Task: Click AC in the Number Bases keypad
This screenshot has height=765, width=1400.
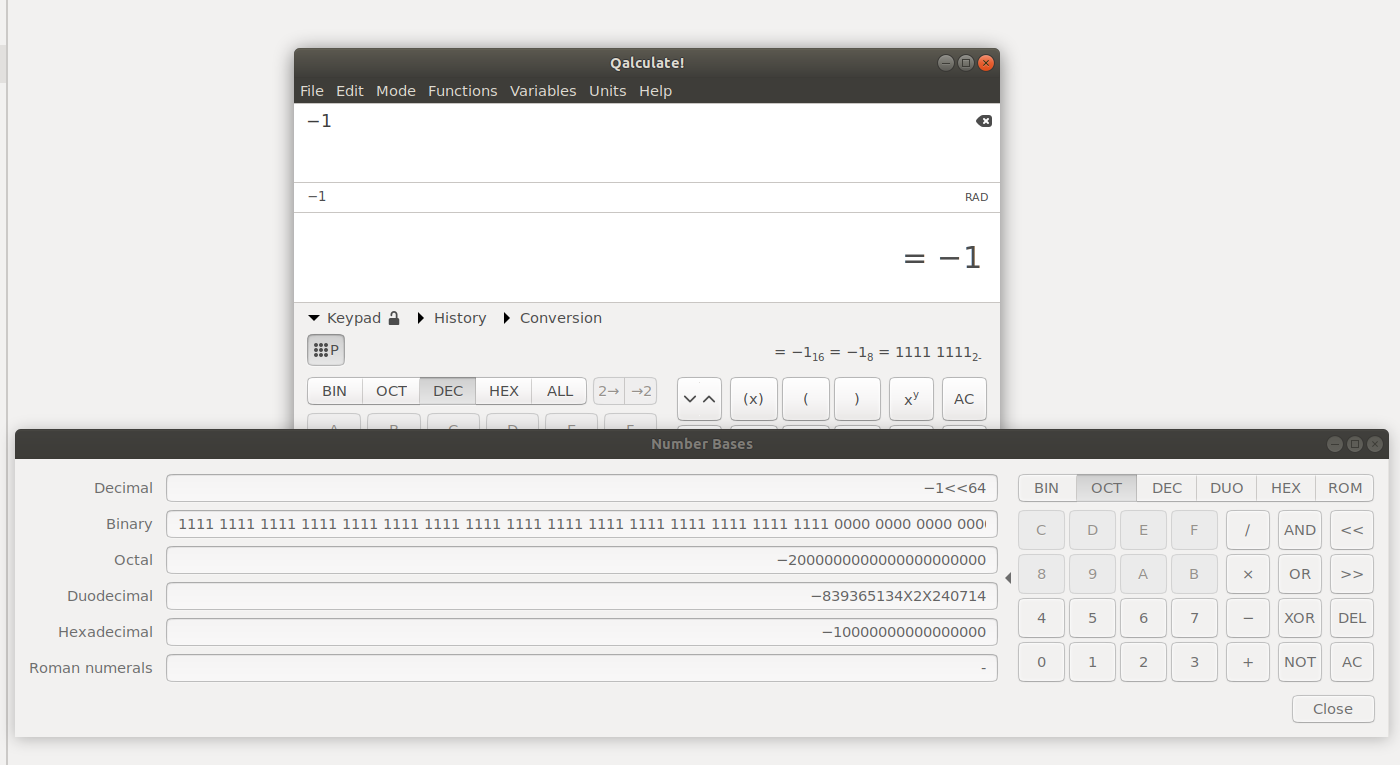Action: pyautogui.click(x=1352, y=662)
